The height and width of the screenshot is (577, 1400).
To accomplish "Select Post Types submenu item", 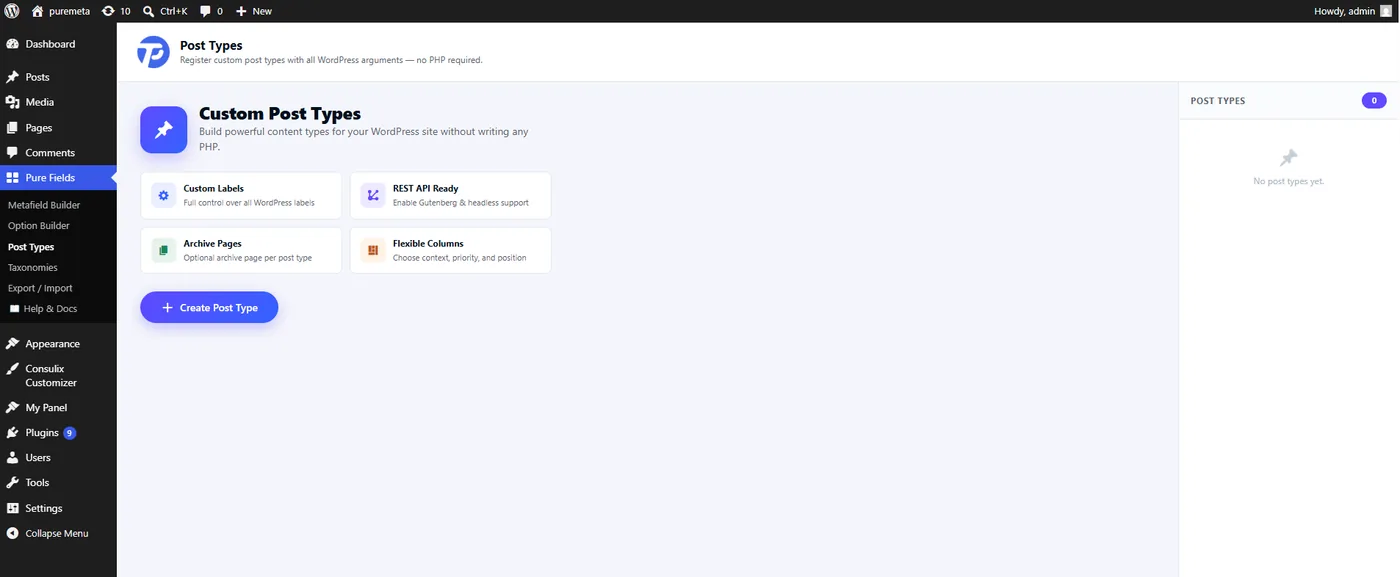I will [31, 247].
